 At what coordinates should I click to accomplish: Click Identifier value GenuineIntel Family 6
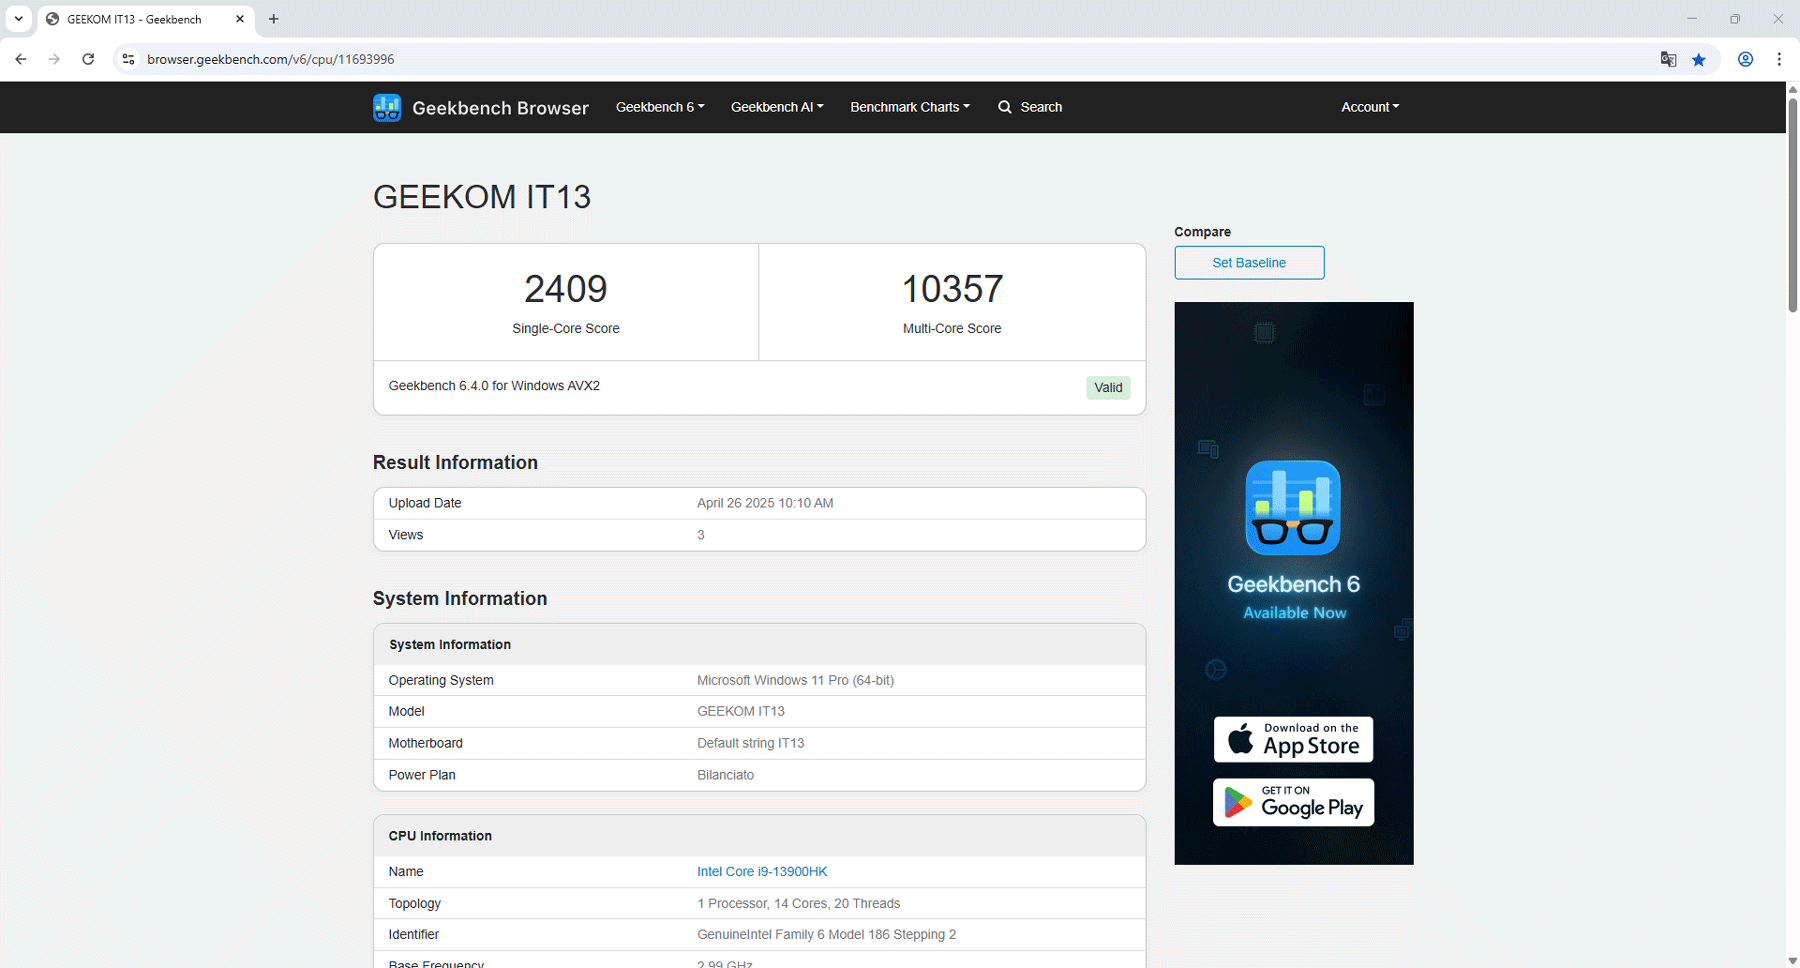(827, 934)
